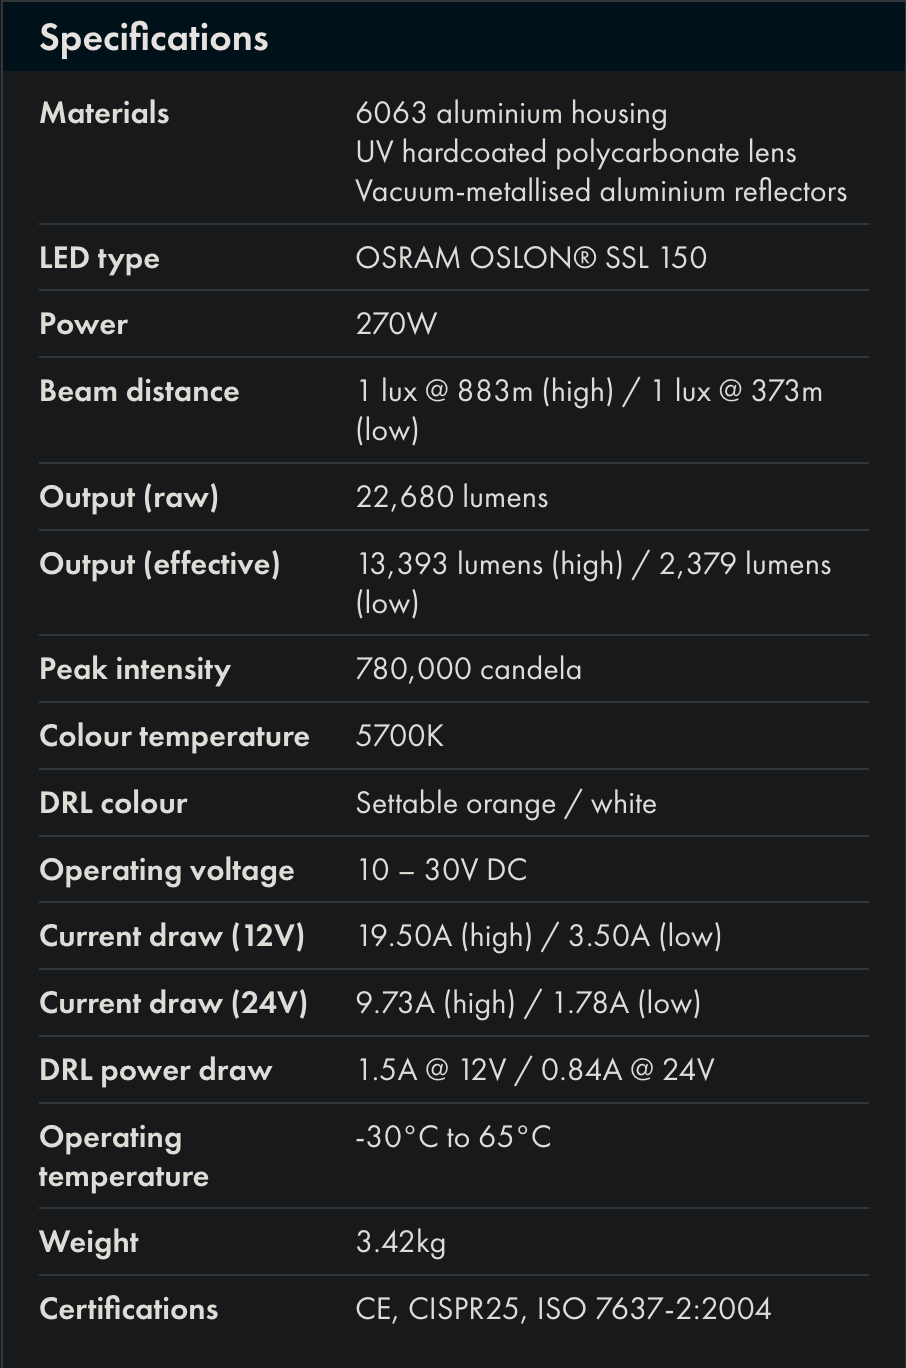The height and width of the screenshot is (1368, 906).
Task: Click the DRL power draw label
Action: [155, 1070]
